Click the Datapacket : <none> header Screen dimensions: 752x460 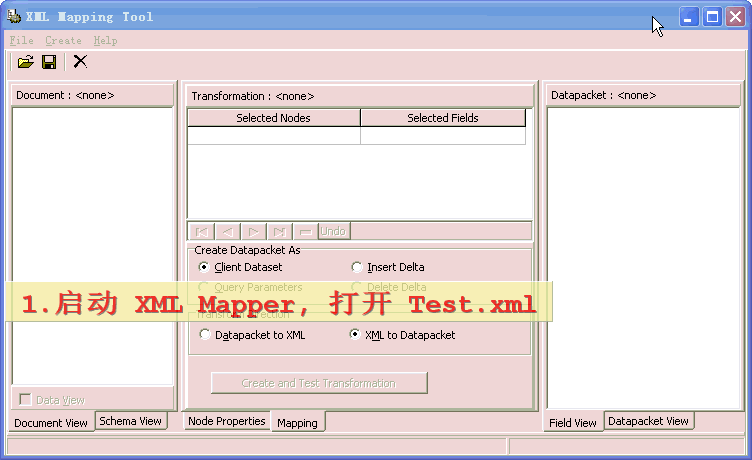click(x=644, y=95)
